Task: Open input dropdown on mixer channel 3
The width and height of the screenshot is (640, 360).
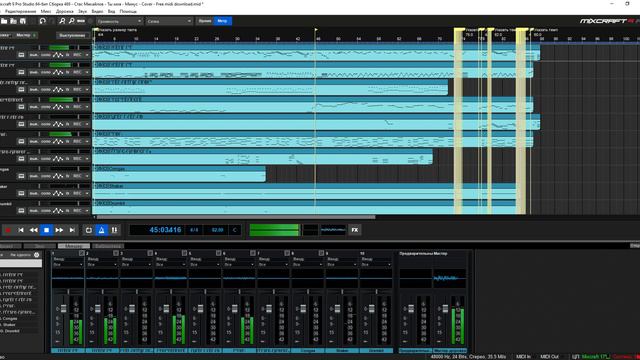Action: (136, 264)
